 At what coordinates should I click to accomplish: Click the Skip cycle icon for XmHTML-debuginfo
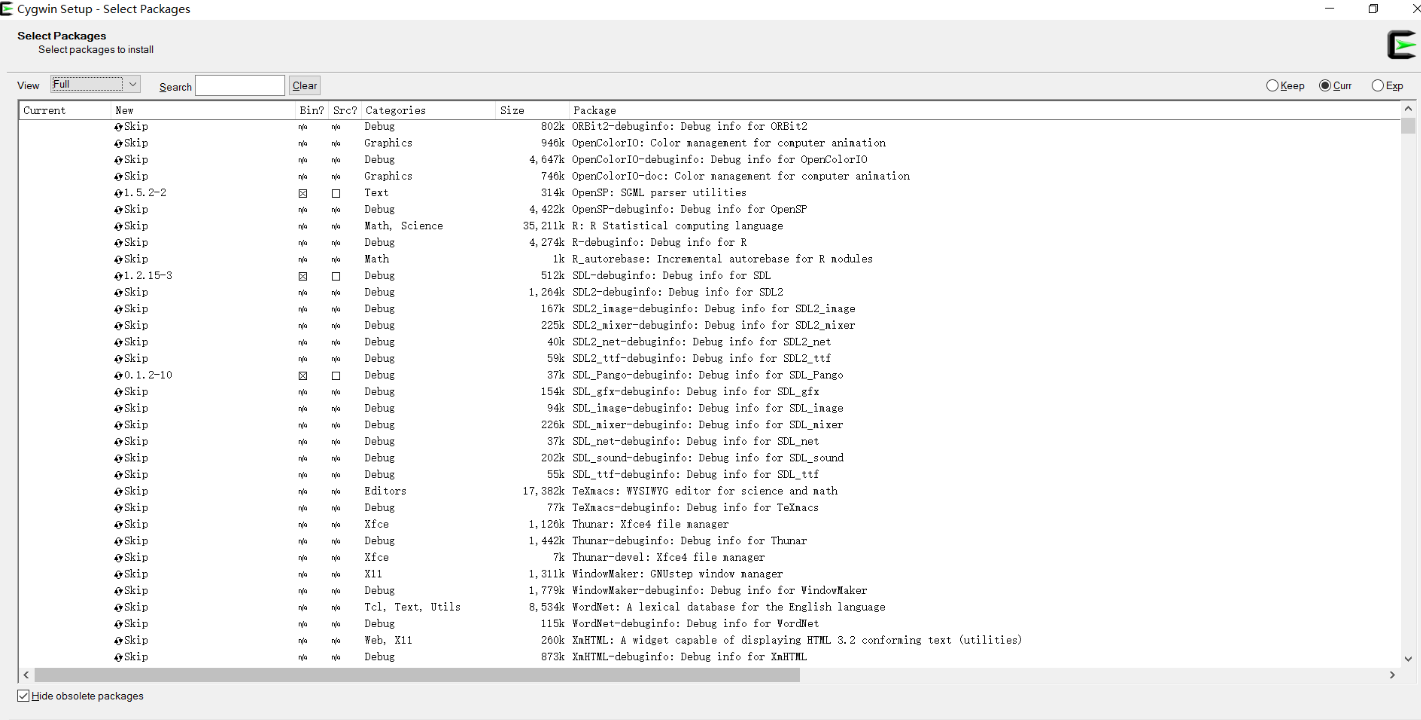(x=119, y=657)
